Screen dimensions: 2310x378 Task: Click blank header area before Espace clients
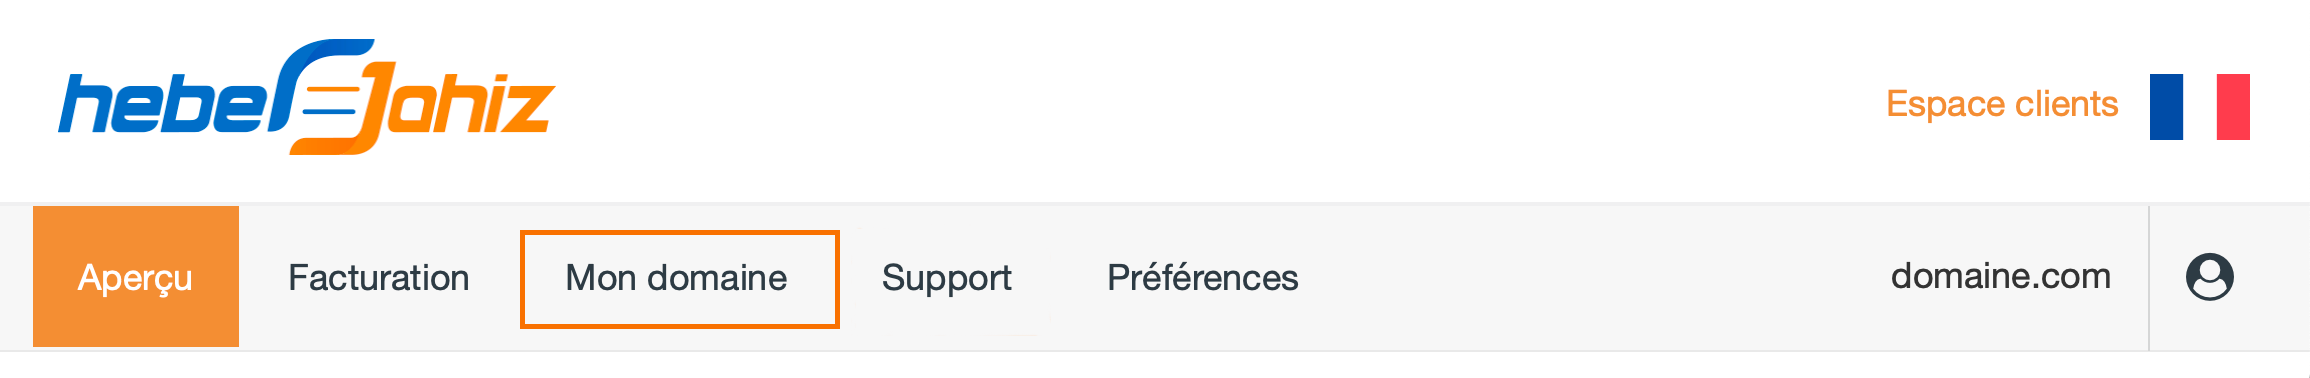pyautogui.click(x=1200, y=100)
